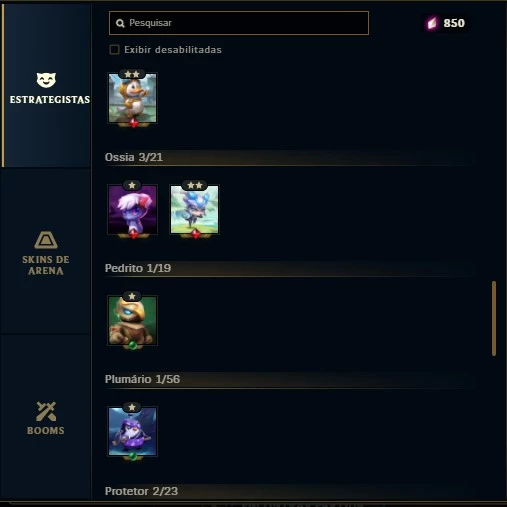Viewport: 507px width, 507px height.
Task: Click the magnifying glass search icon
Action: (x=120, y=23)
